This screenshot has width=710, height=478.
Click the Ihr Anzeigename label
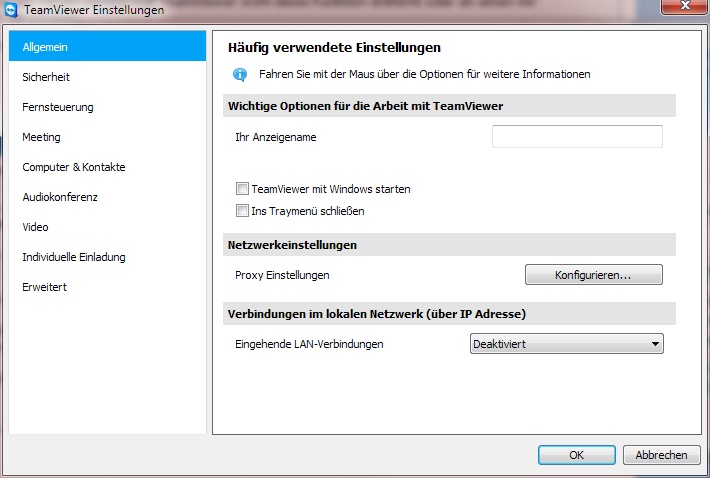(x=276, y=137)
